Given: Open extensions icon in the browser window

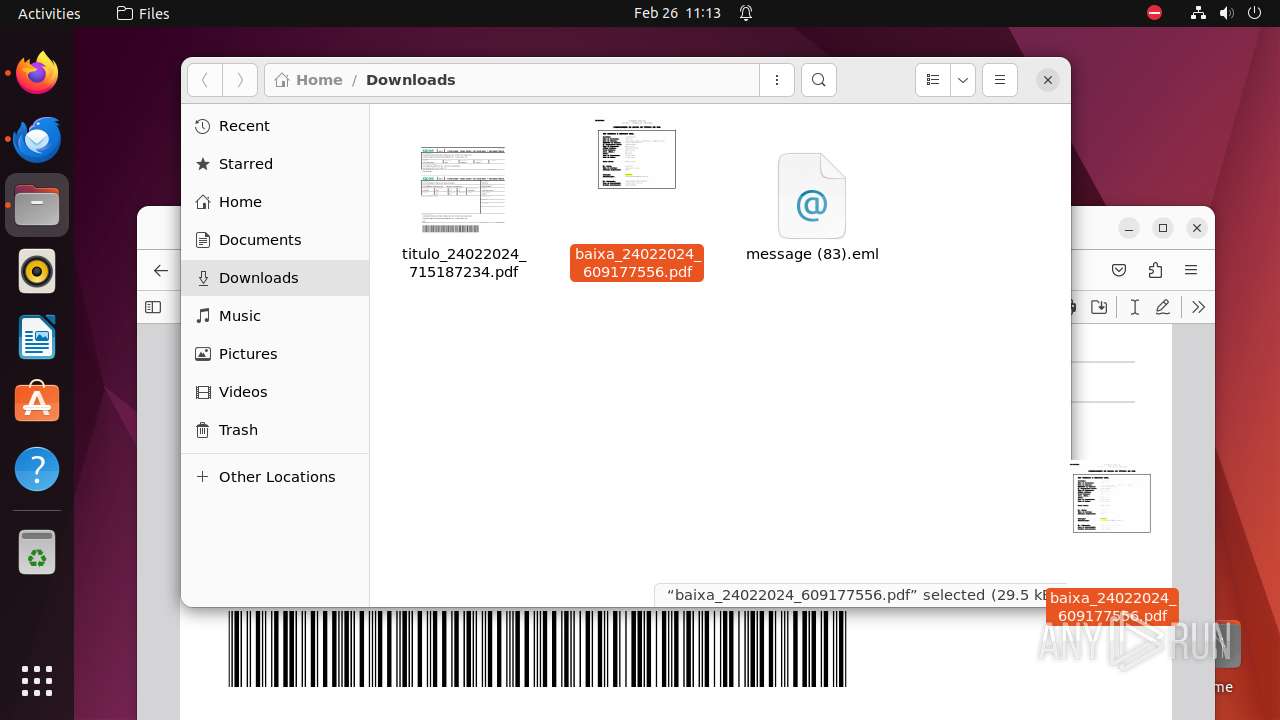Looking at the screenshot, I should (x=1155, y=270).
